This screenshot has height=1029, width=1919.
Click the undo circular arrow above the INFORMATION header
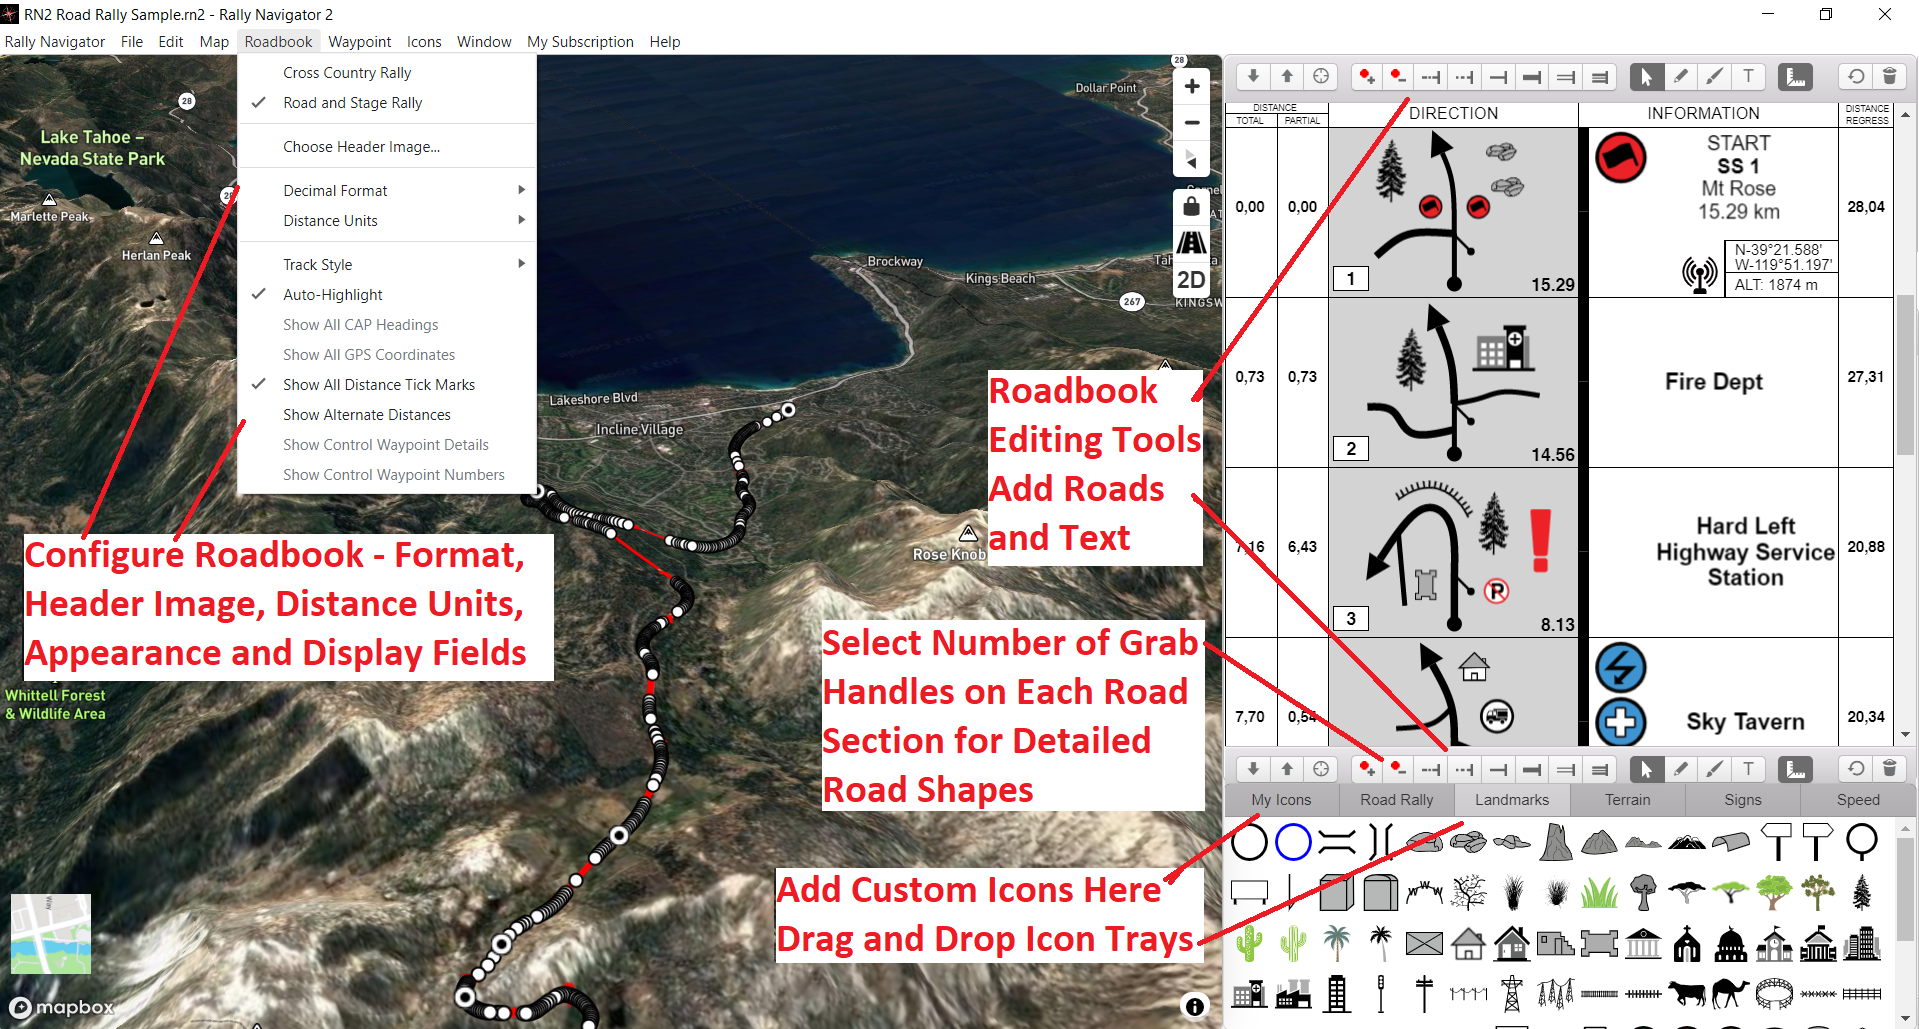(x=1856, y=77)
